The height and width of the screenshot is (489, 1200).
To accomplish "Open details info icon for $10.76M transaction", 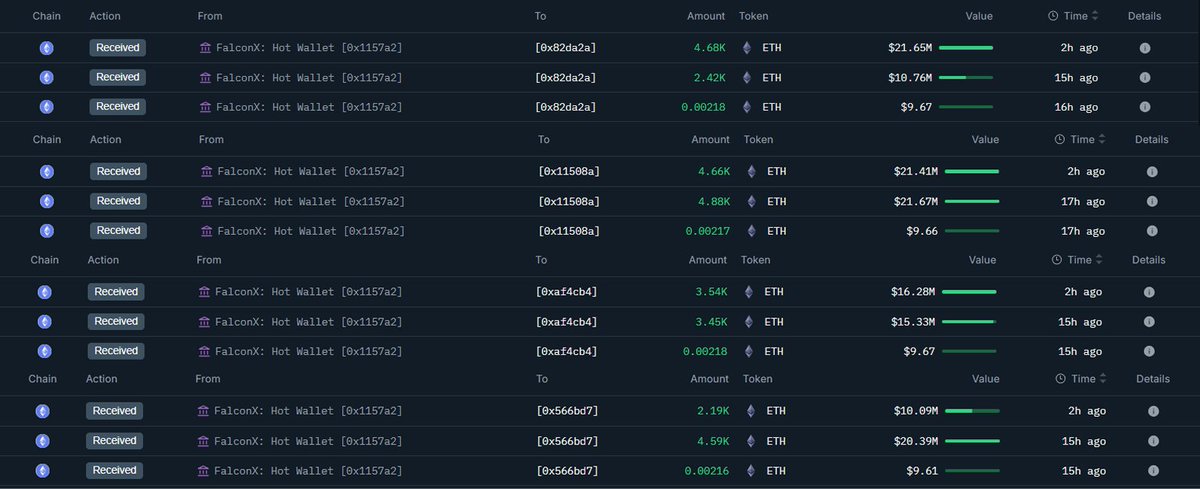I will click(1145, 77).
